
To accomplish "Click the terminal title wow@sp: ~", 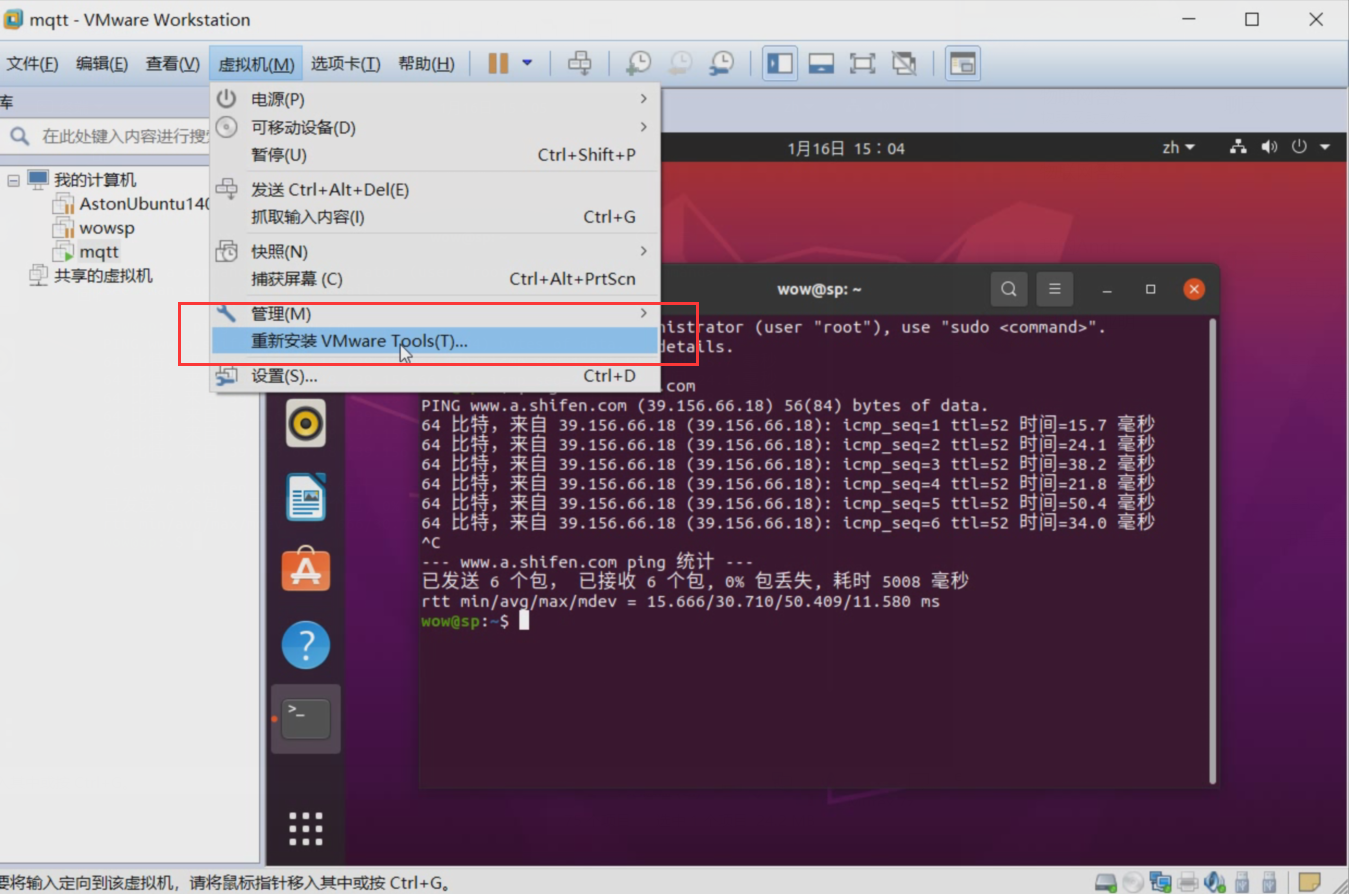I will pyautogui.click(x=819, y=289).
